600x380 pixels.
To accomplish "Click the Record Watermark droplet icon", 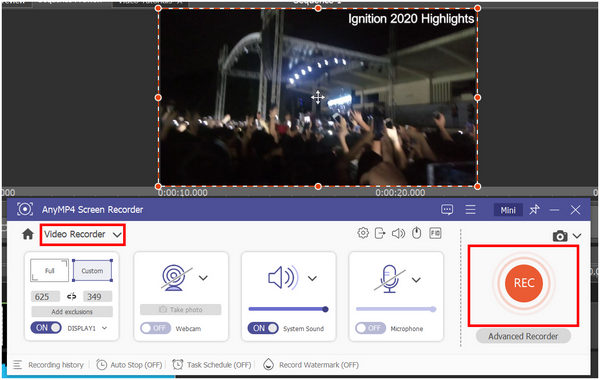I will 269,365.
